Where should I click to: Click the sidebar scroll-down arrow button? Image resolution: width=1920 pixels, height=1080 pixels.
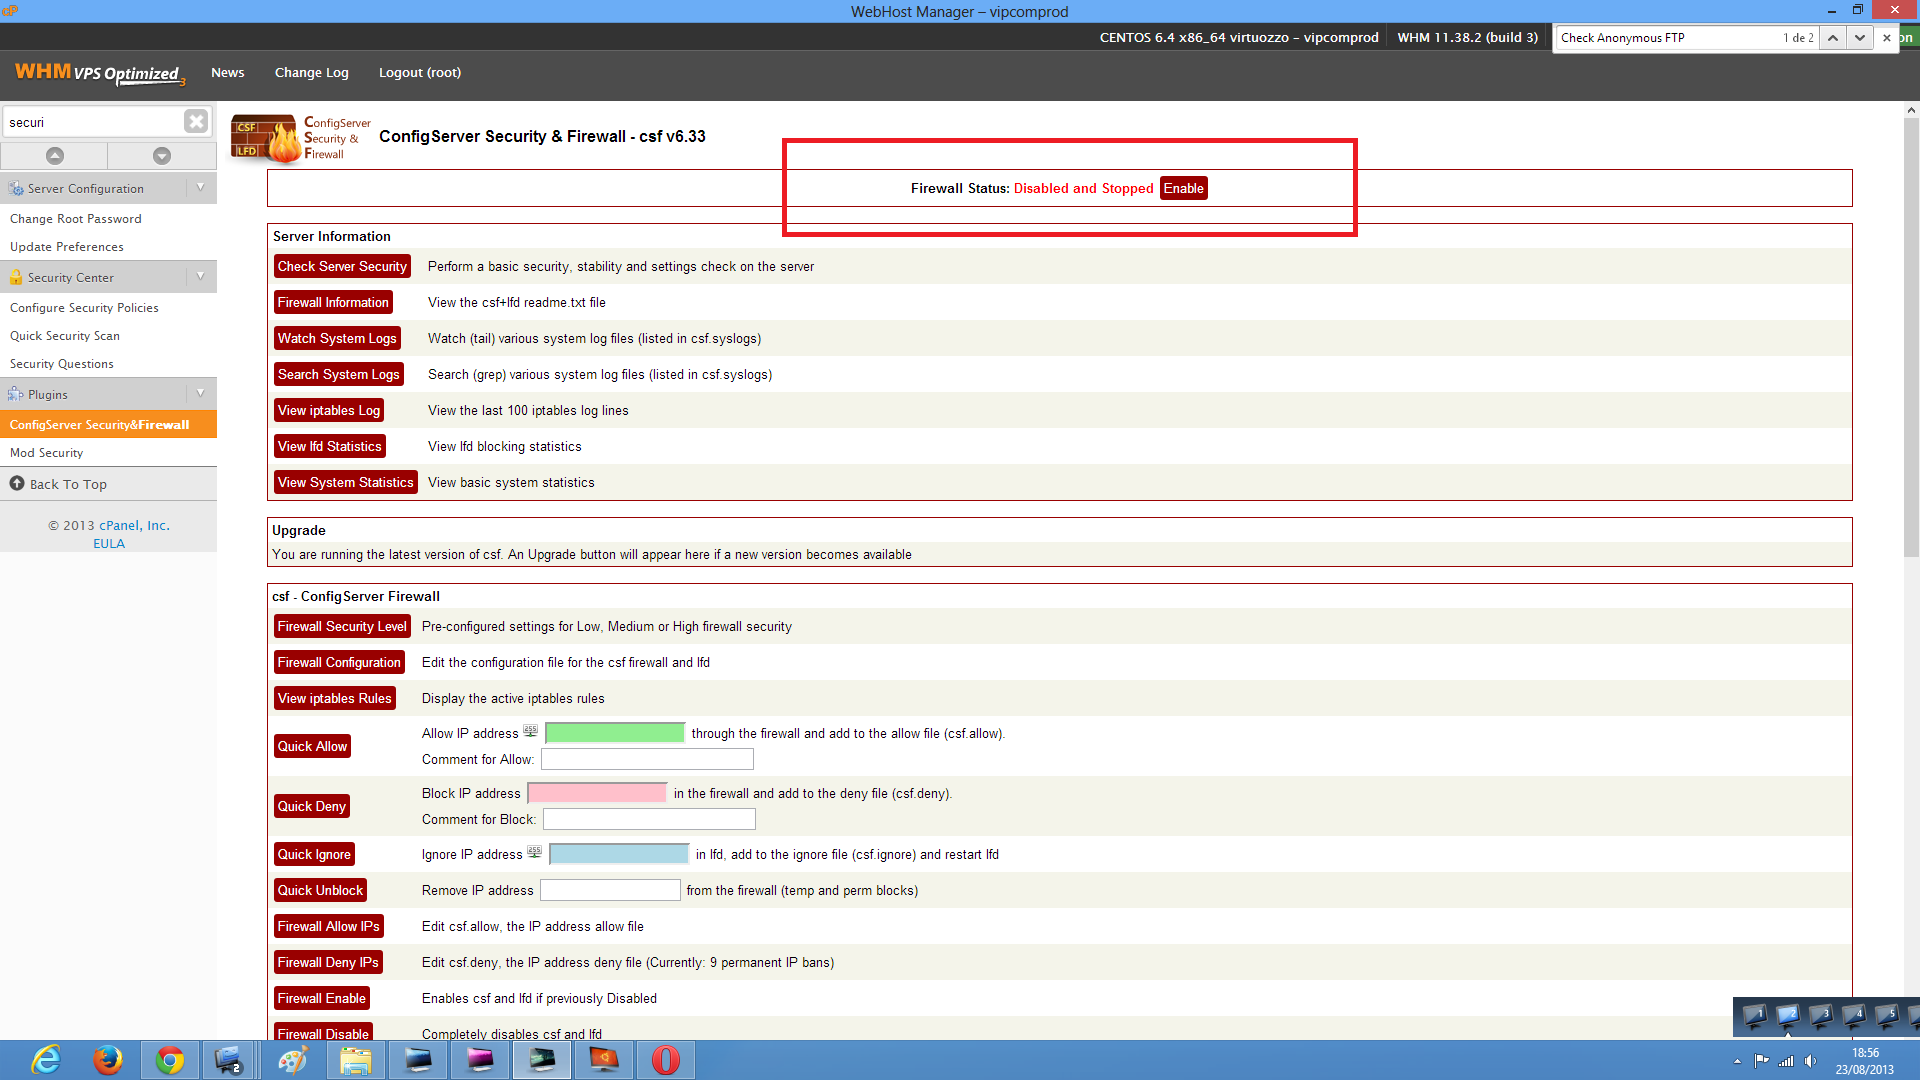tap(162, 156)
